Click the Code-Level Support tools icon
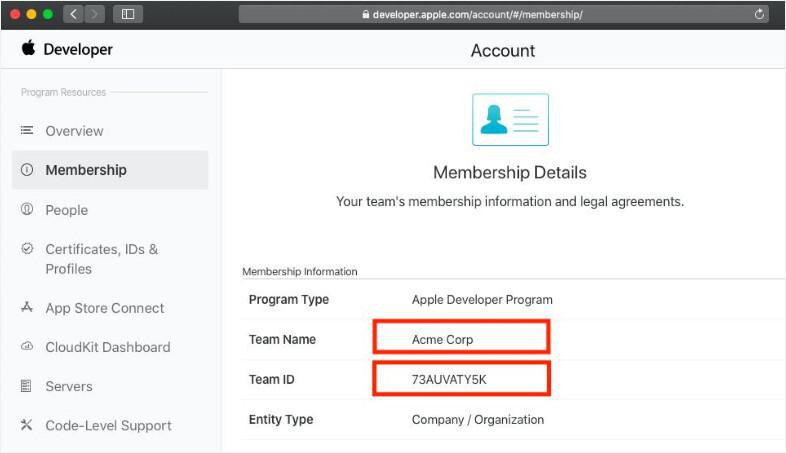 click(x=27, y=425)
